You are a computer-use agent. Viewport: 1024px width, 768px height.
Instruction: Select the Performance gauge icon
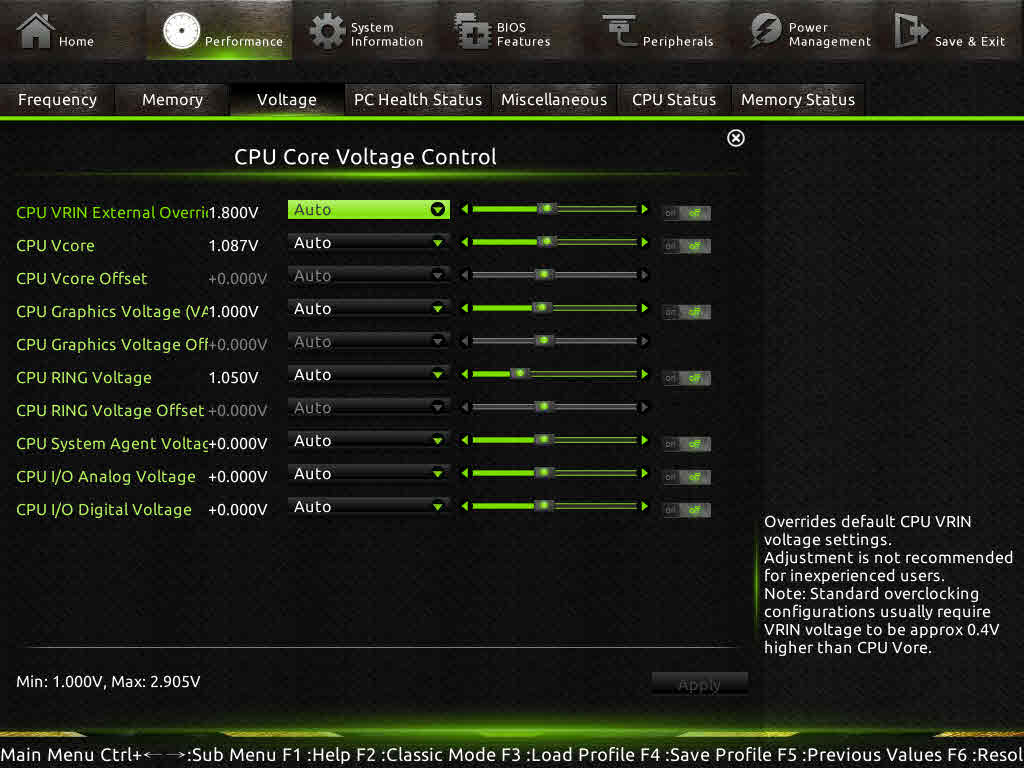[x=181, y=31]
